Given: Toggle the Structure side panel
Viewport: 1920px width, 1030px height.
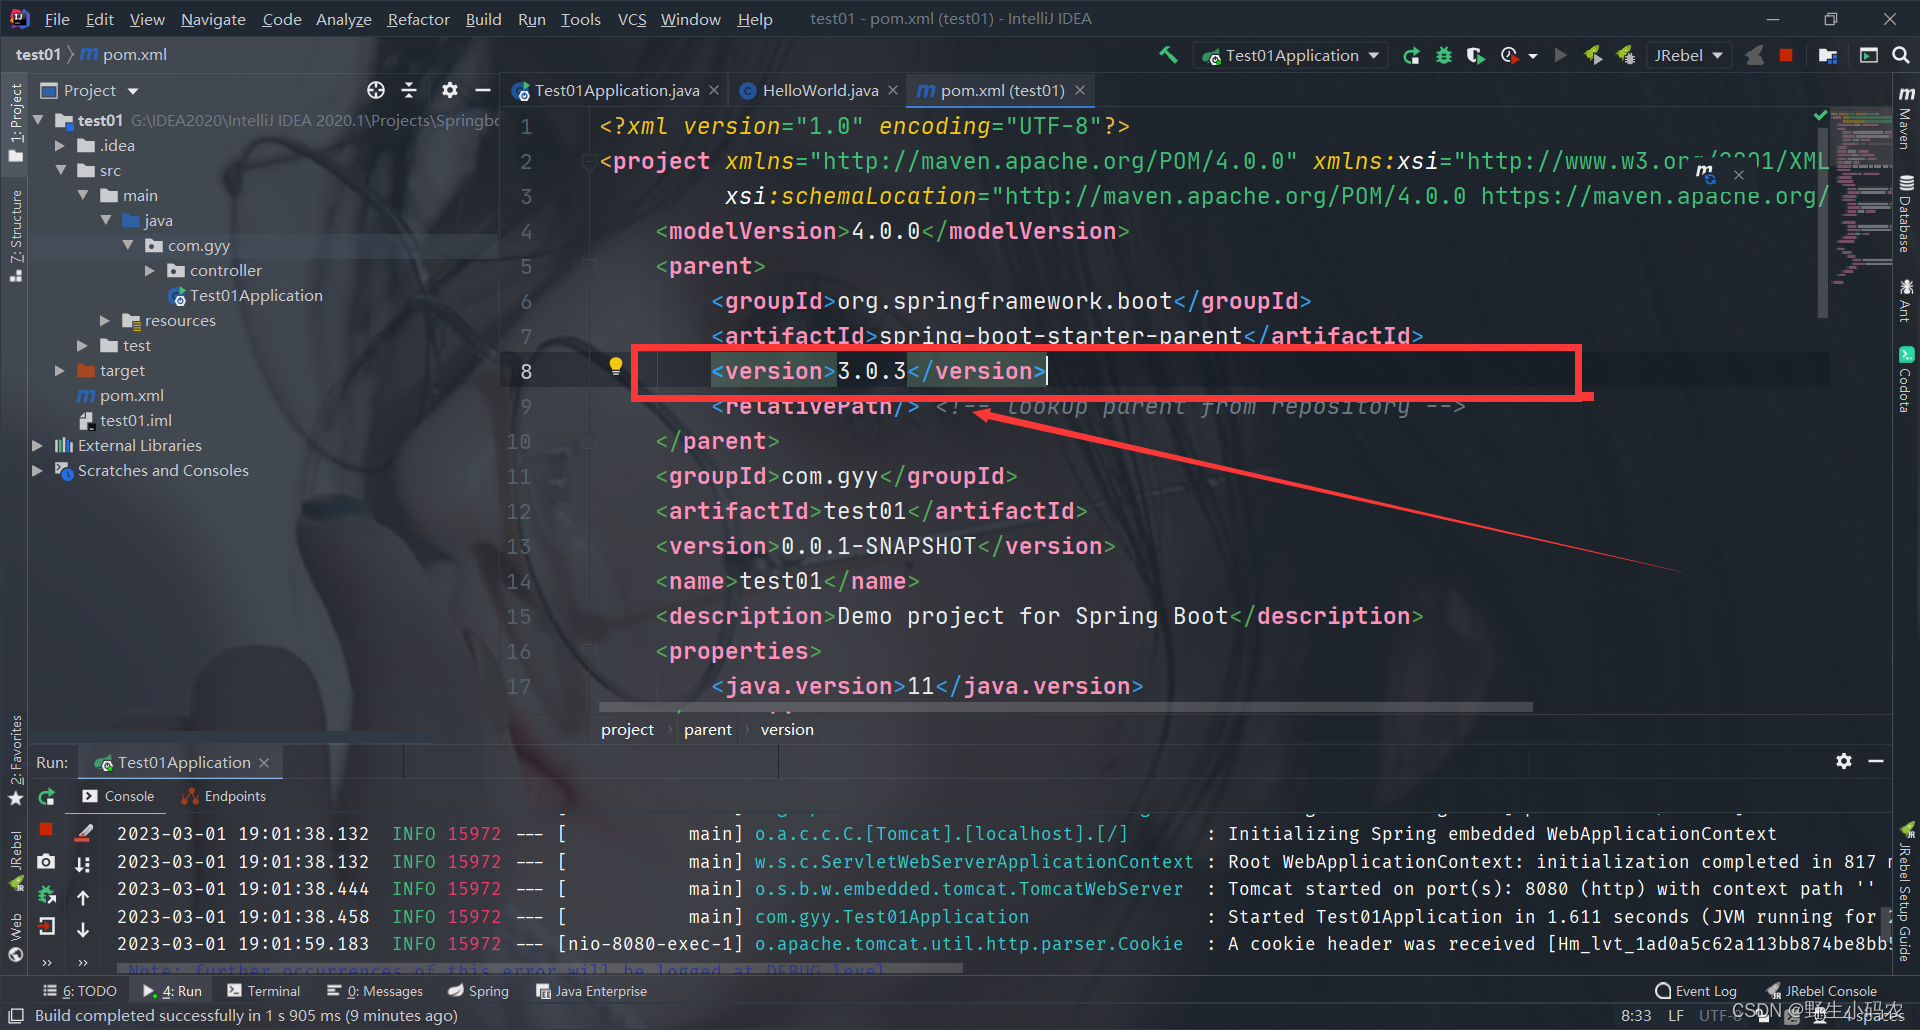Looking at the screenshot, I should click(15, 235).
